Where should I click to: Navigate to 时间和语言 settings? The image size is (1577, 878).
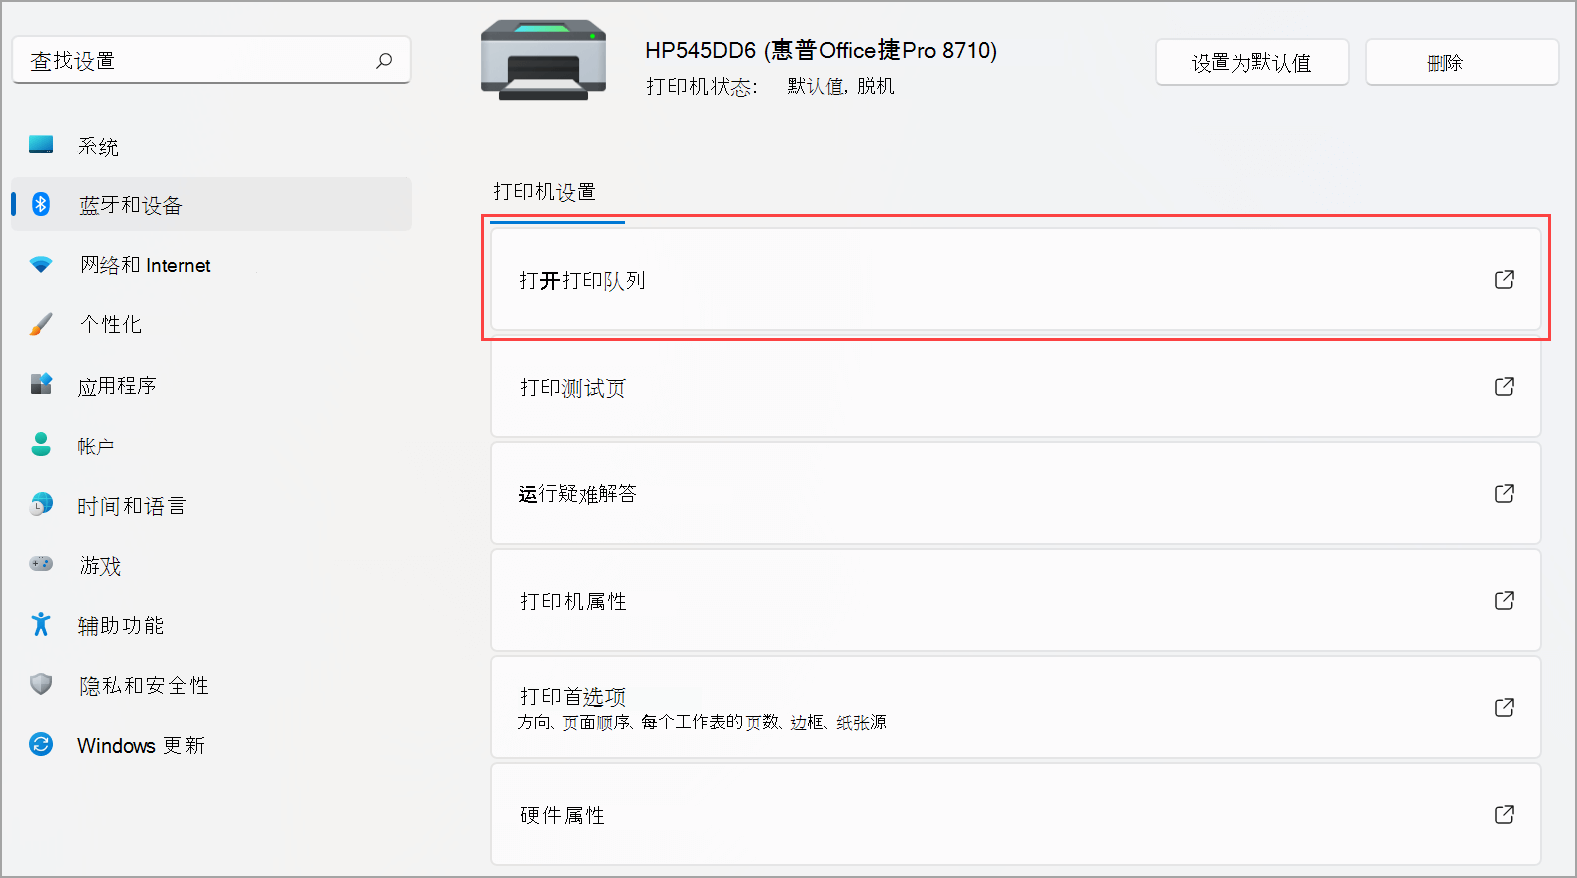pos(211,505)
